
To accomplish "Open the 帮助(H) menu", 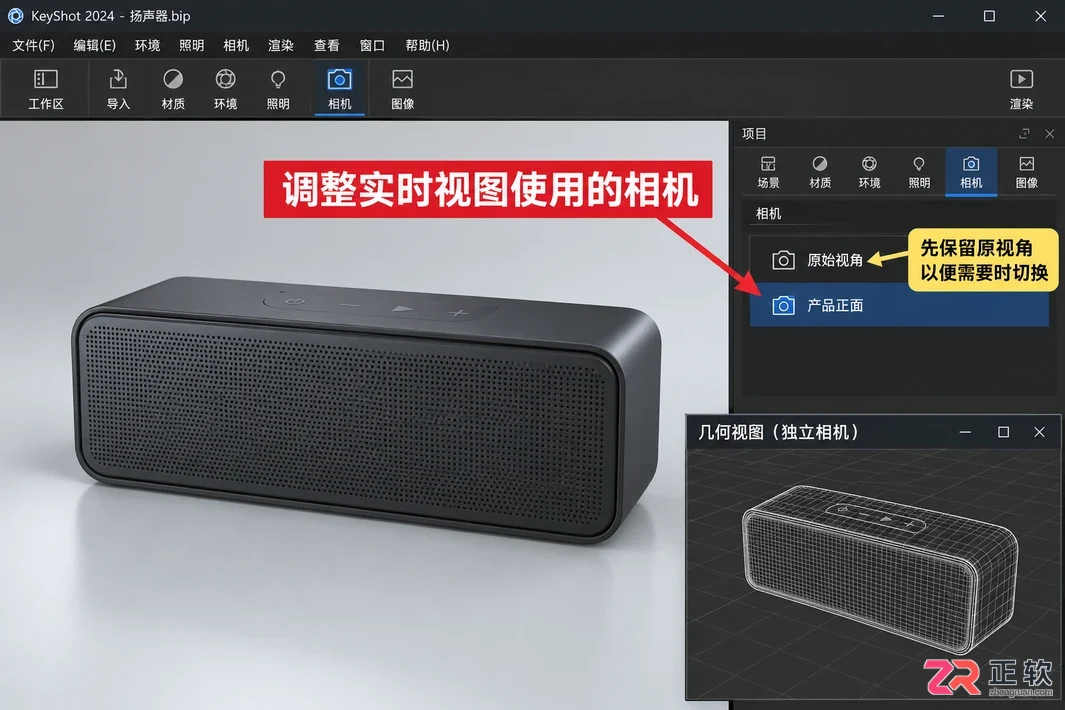I will 427,46.
